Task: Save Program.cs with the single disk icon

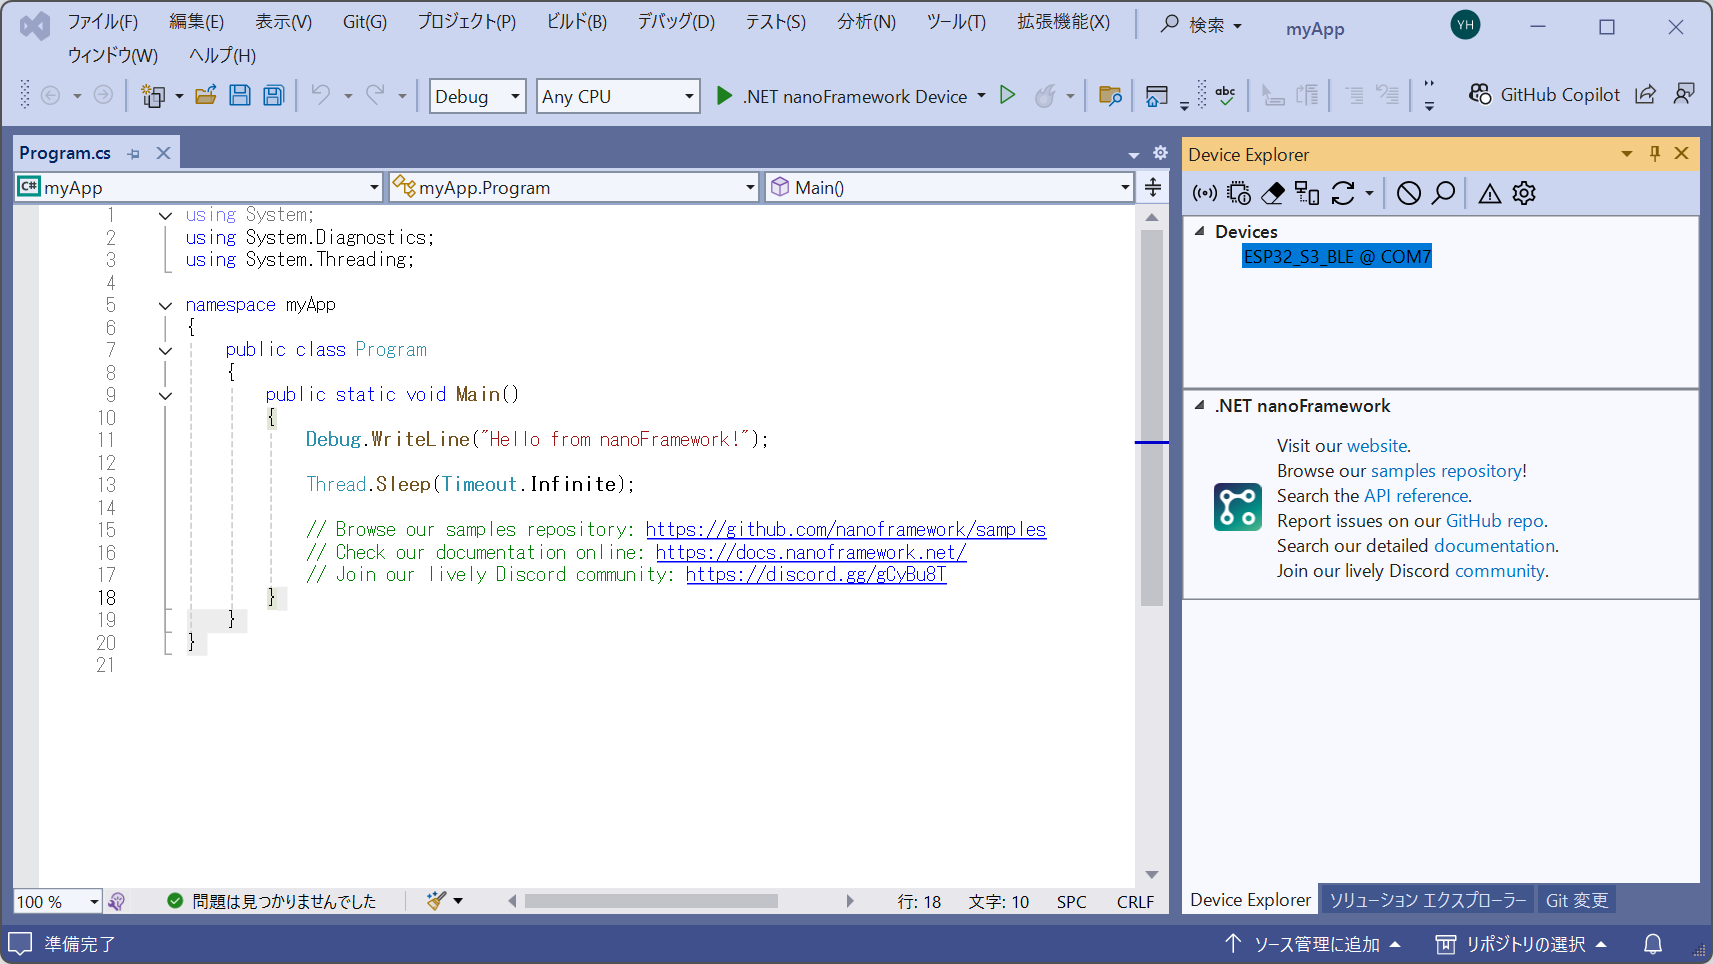Action: point(240,96)
